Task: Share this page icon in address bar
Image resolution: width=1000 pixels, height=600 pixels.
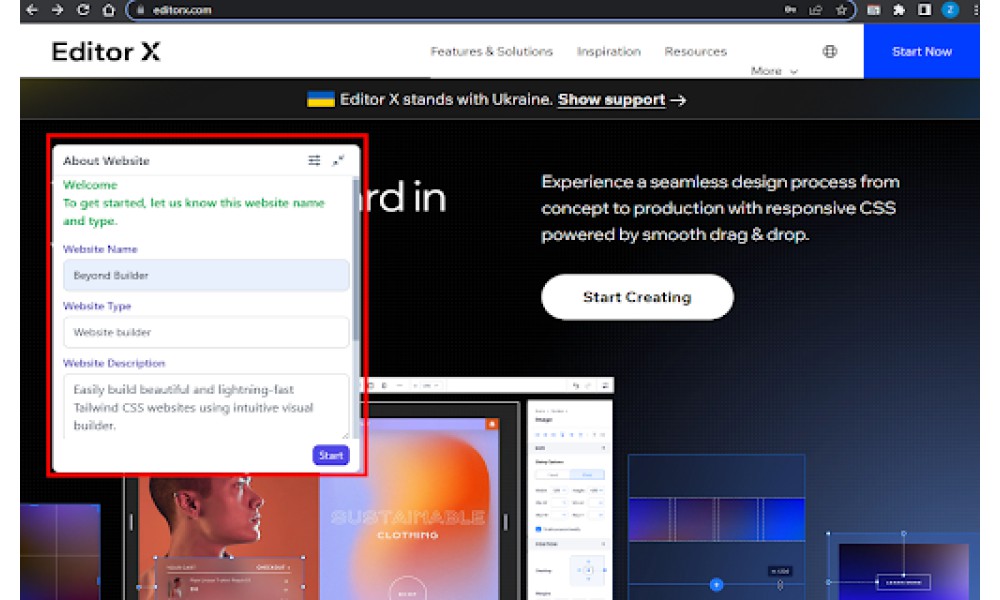Action: [816, 10]
